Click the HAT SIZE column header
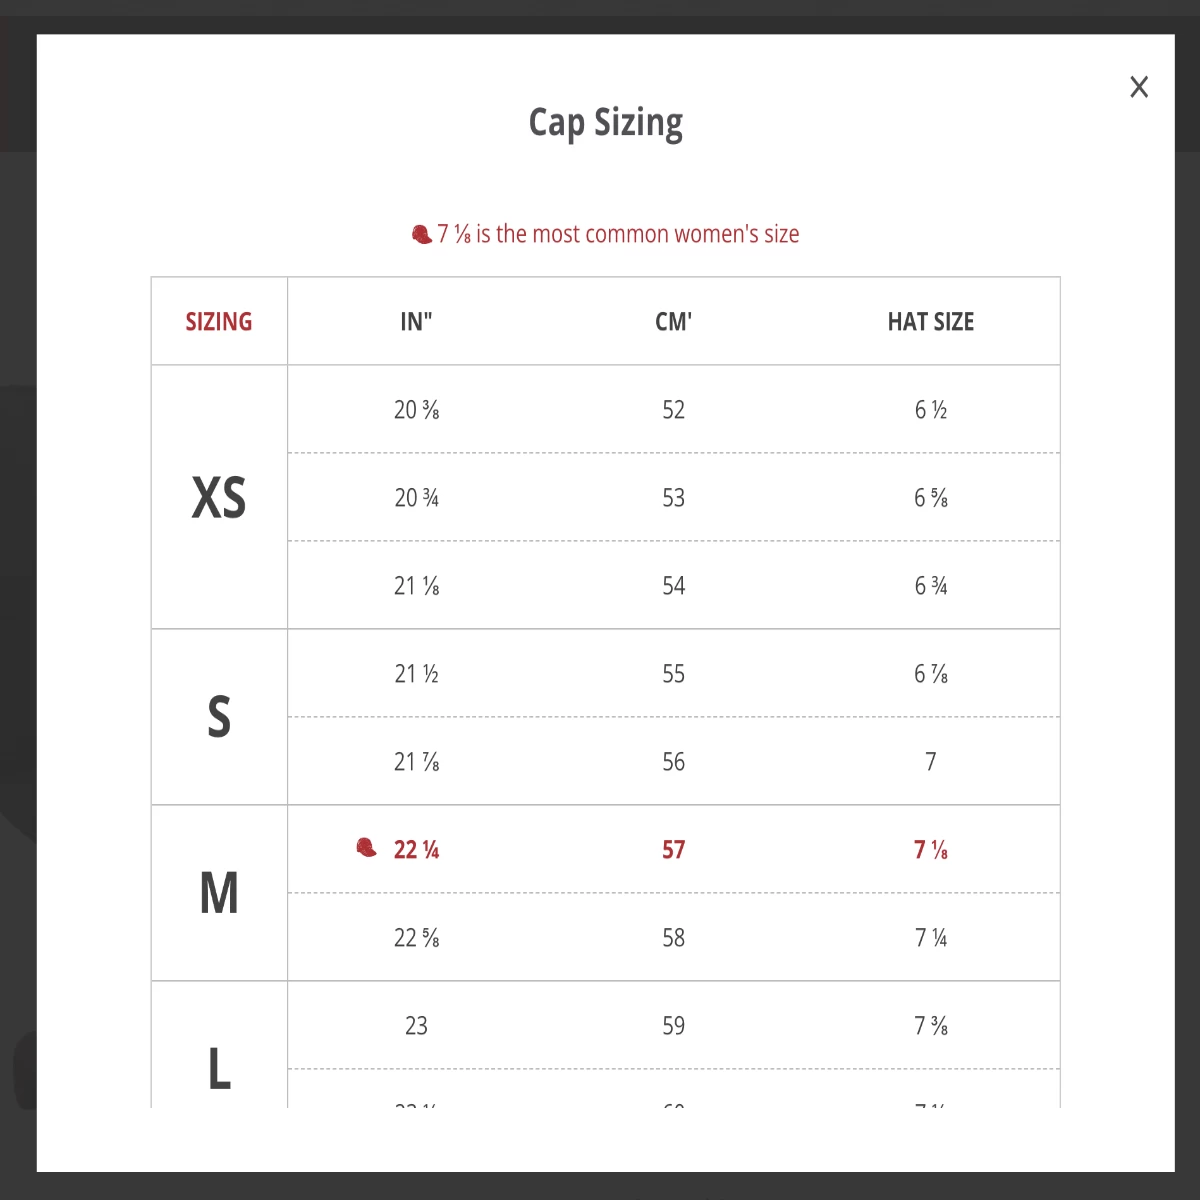 [x=930, y=322]
